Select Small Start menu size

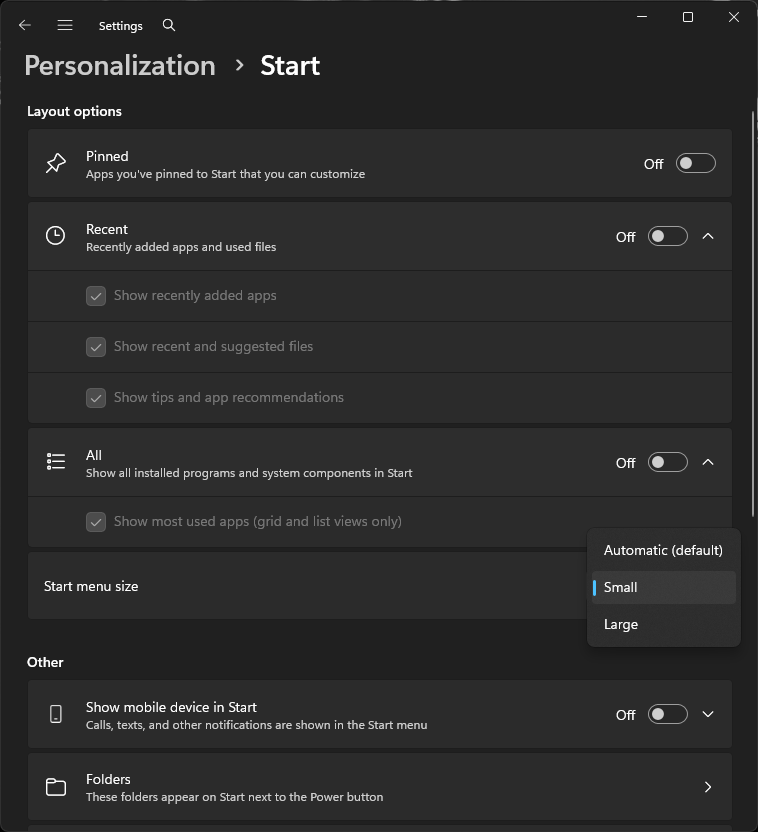point(664,587)
